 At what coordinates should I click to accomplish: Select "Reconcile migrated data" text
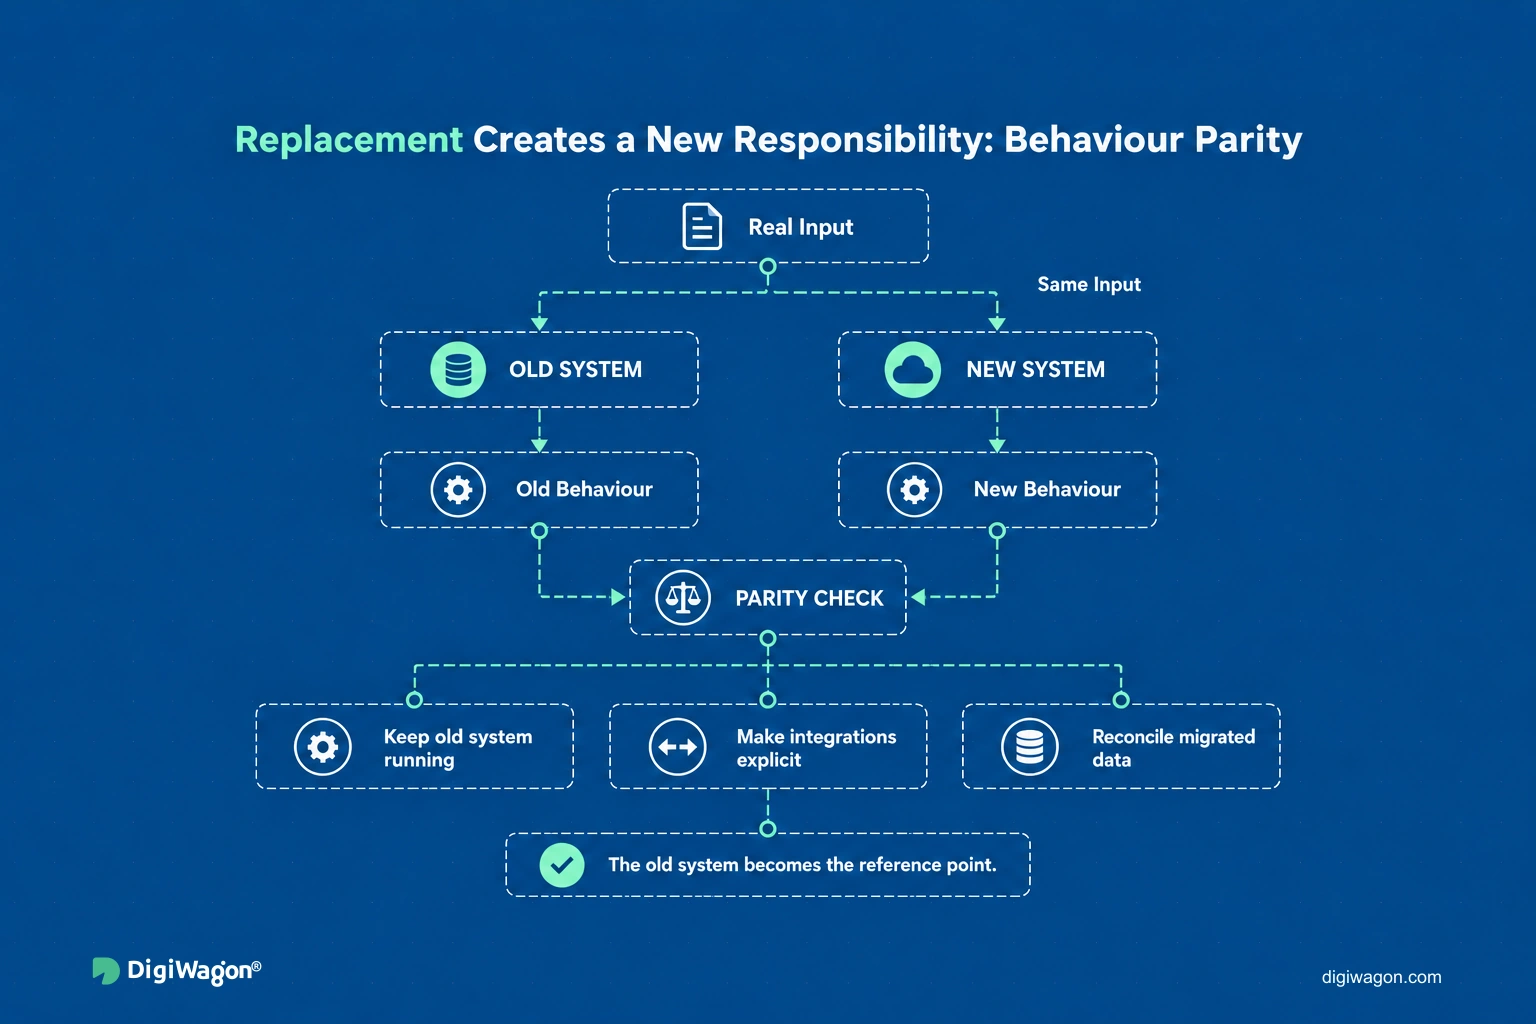point(1173,748)
